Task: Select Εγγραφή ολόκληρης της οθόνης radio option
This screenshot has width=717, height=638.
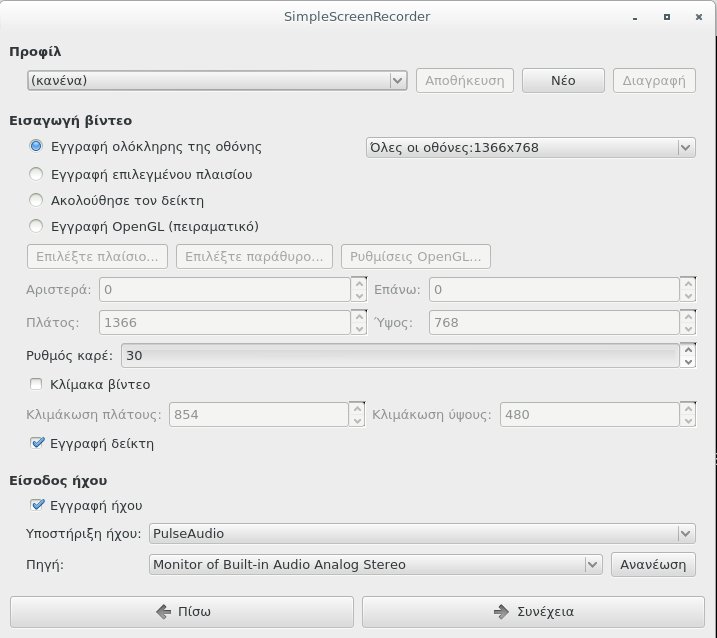Action: tap(37, 146)
